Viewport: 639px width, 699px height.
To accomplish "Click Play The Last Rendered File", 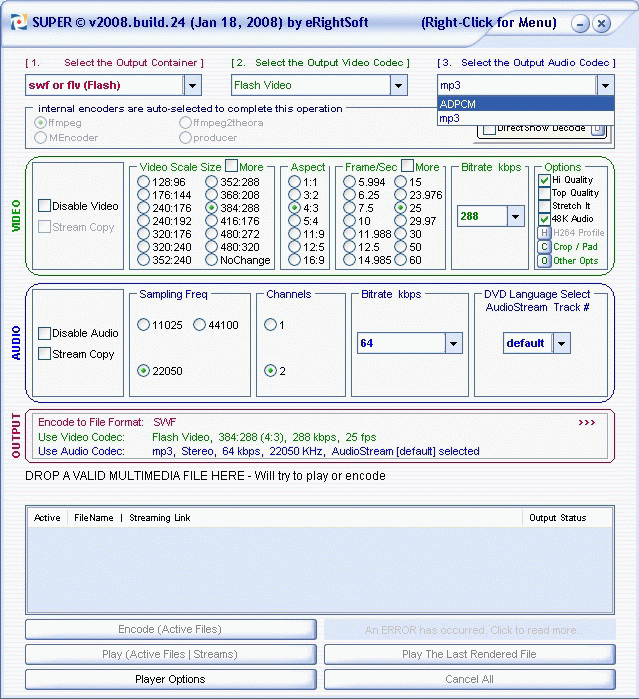I will (470, 654).
